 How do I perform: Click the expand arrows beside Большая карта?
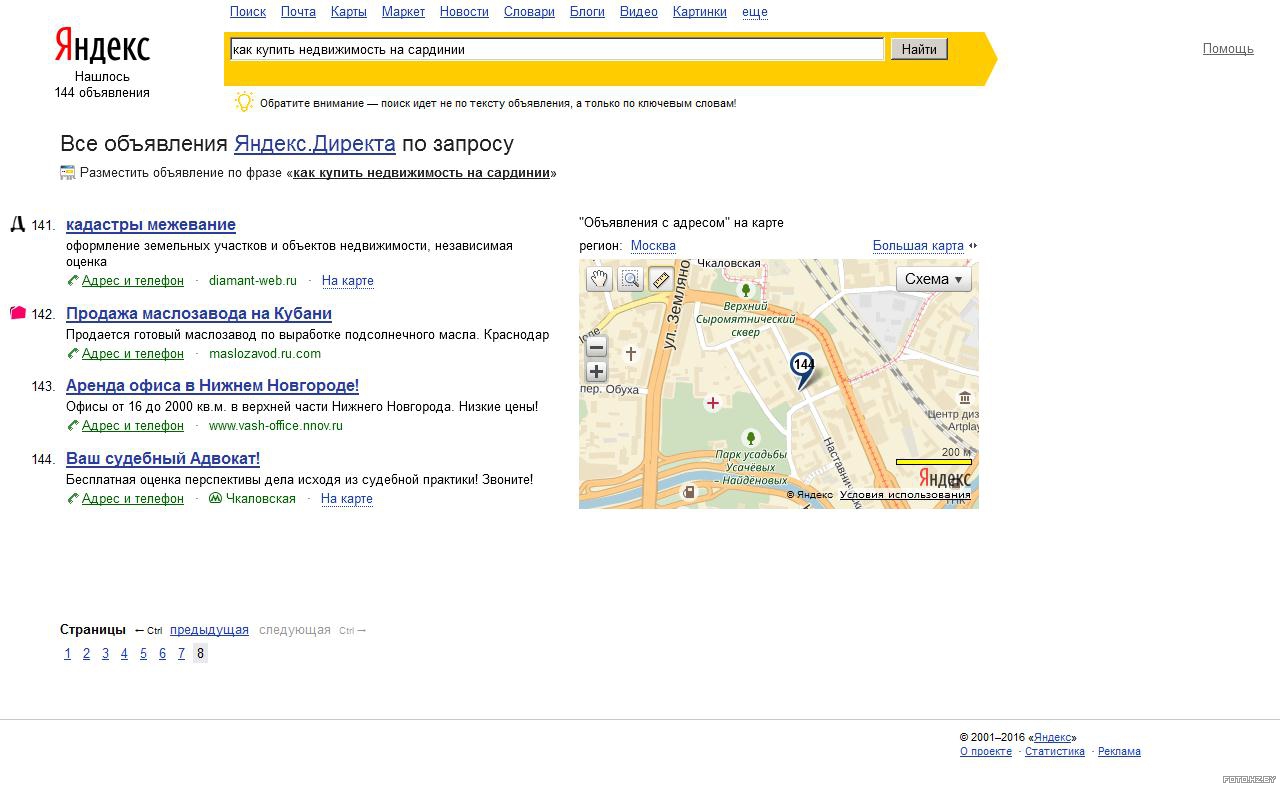click(973, 246)
